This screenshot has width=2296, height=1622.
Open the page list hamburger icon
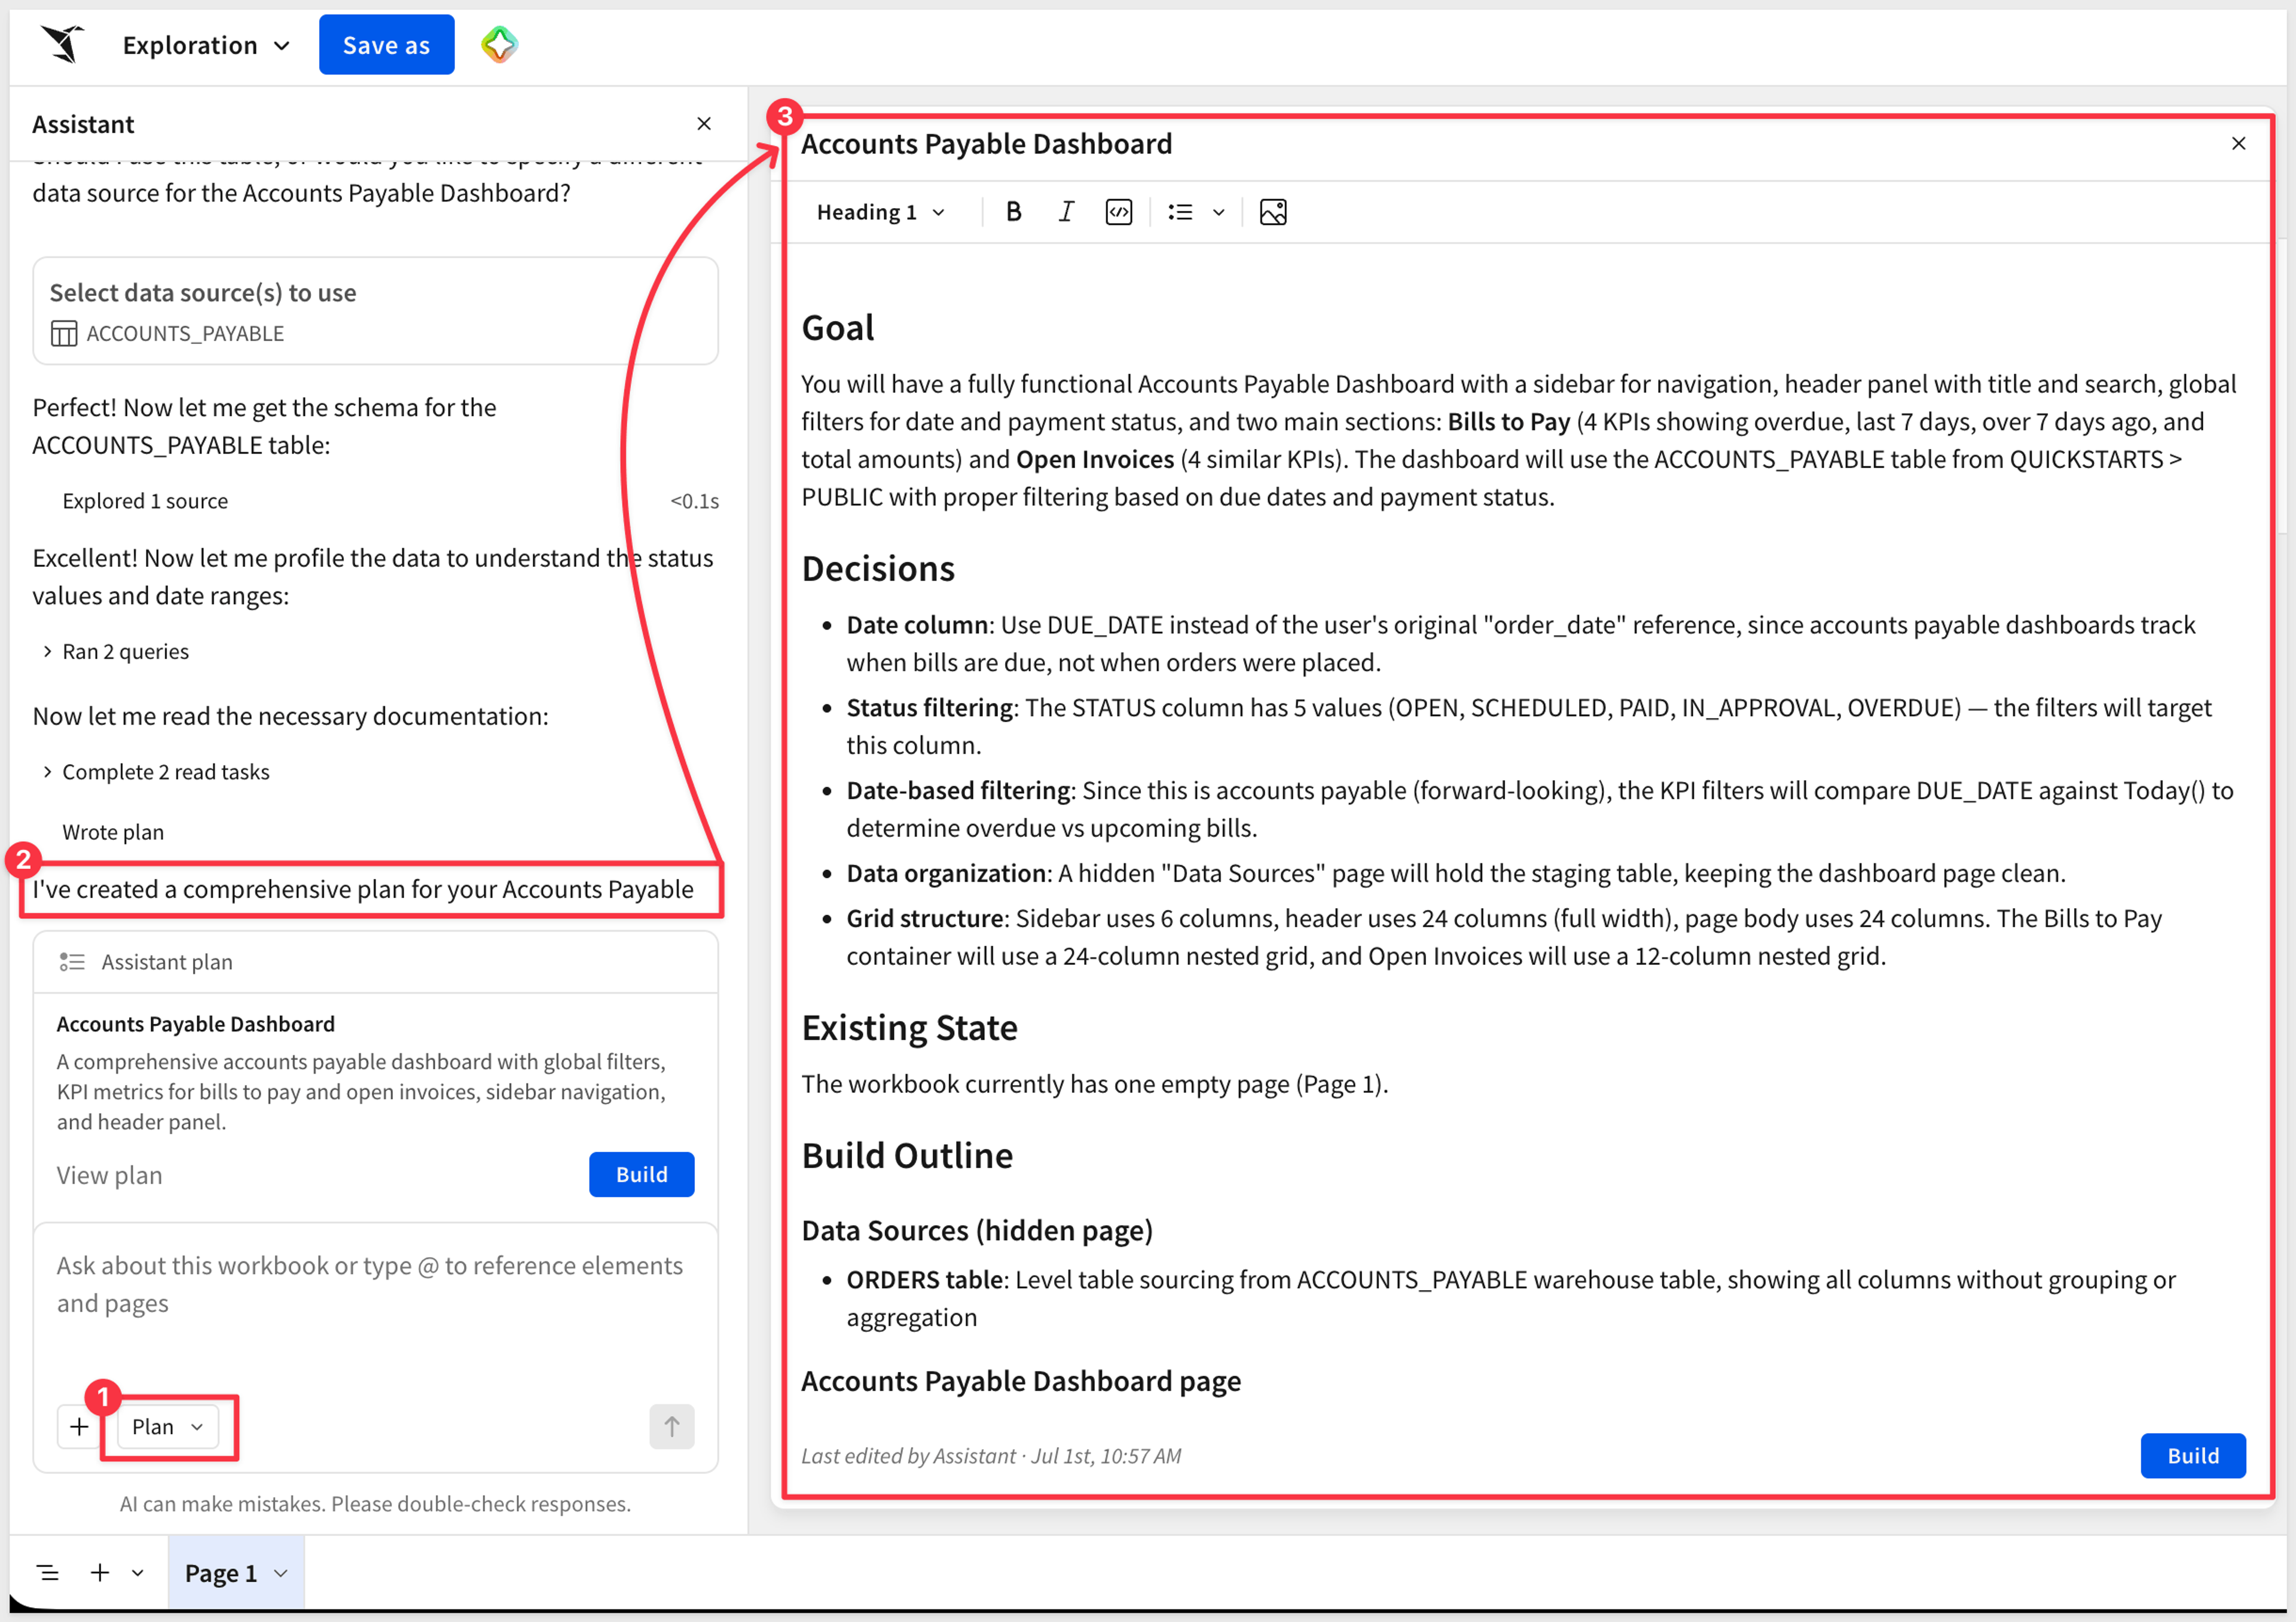point(48,1573)
